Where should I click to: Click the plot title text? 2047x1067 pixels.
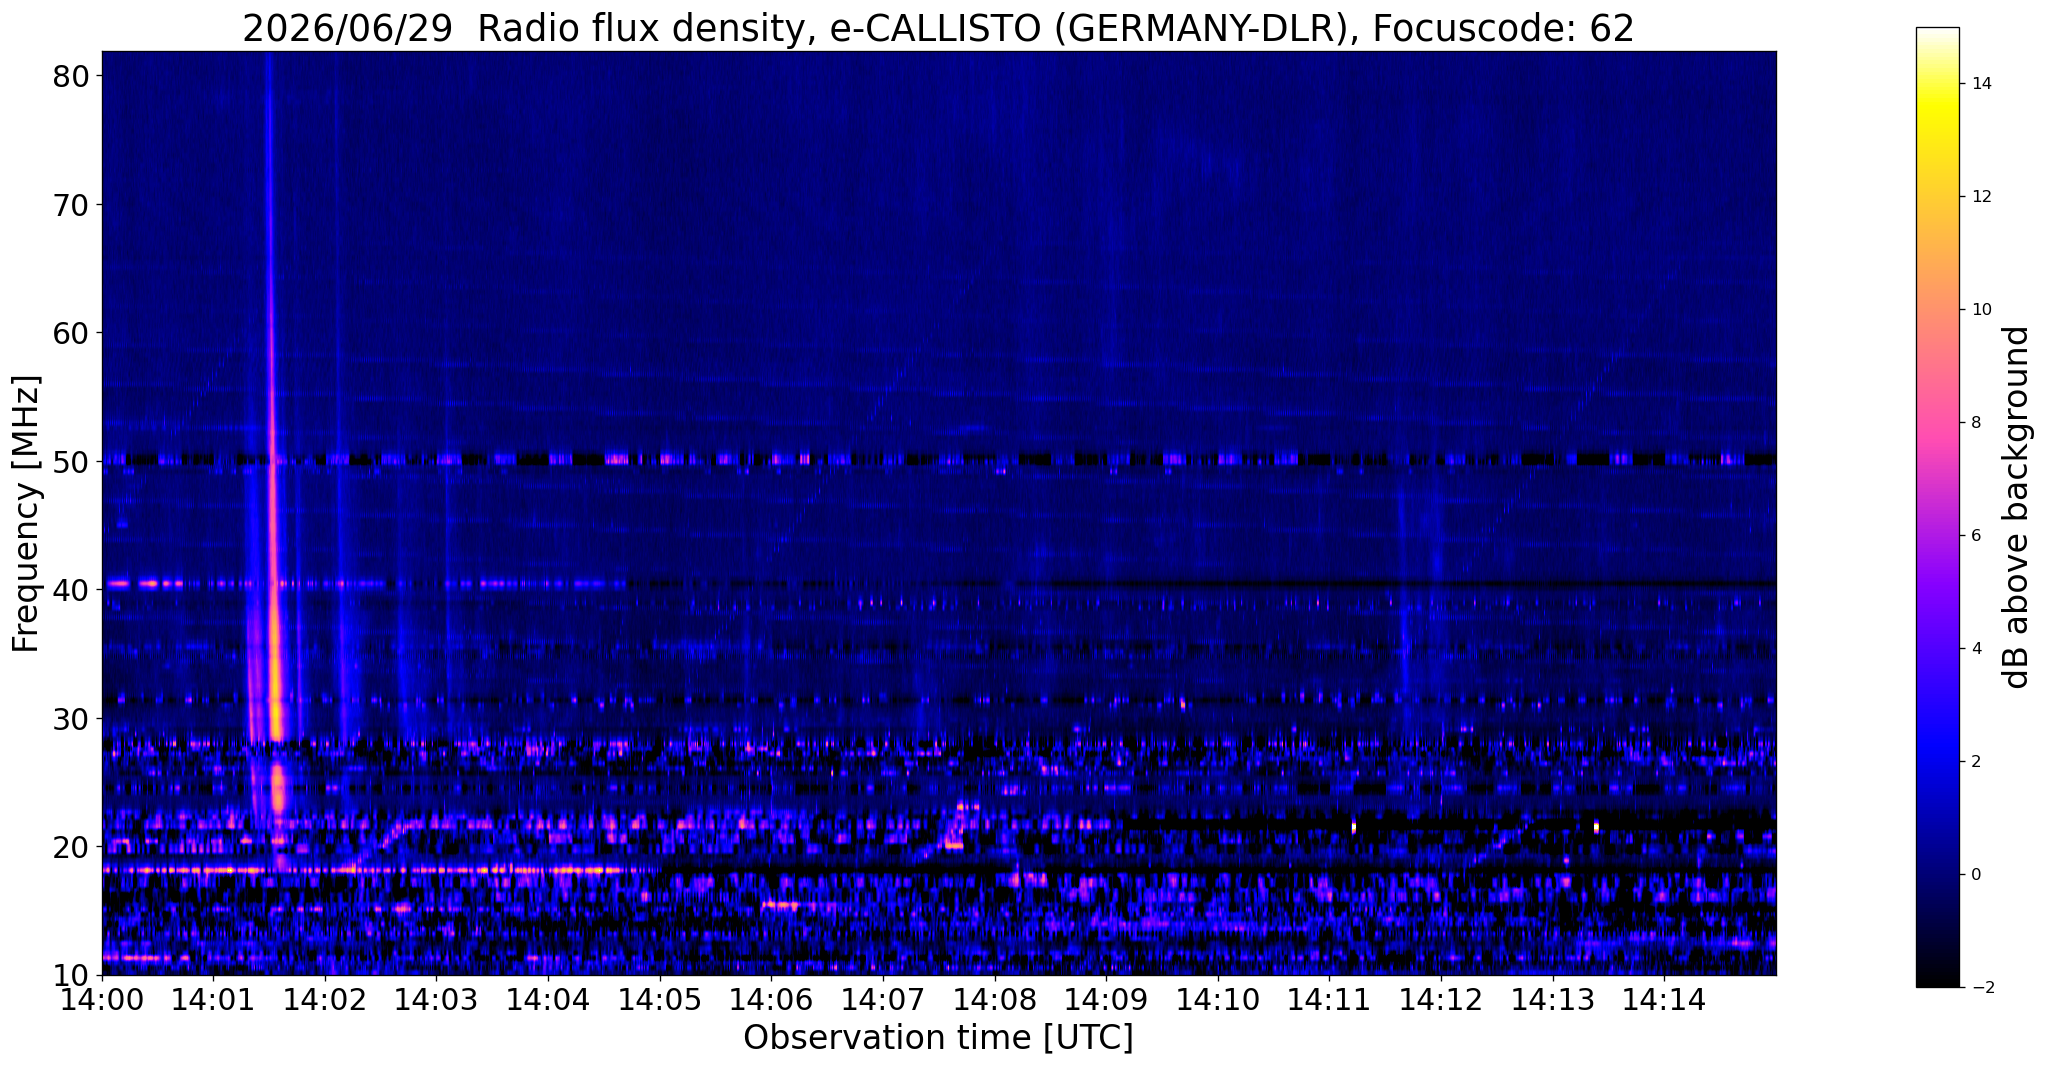click(x=938, y=28)
